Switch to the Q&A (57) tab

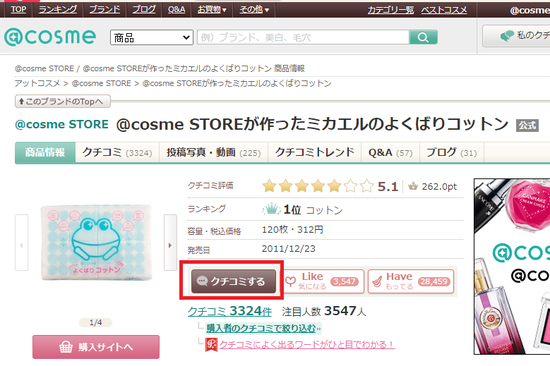coord(390,152)
